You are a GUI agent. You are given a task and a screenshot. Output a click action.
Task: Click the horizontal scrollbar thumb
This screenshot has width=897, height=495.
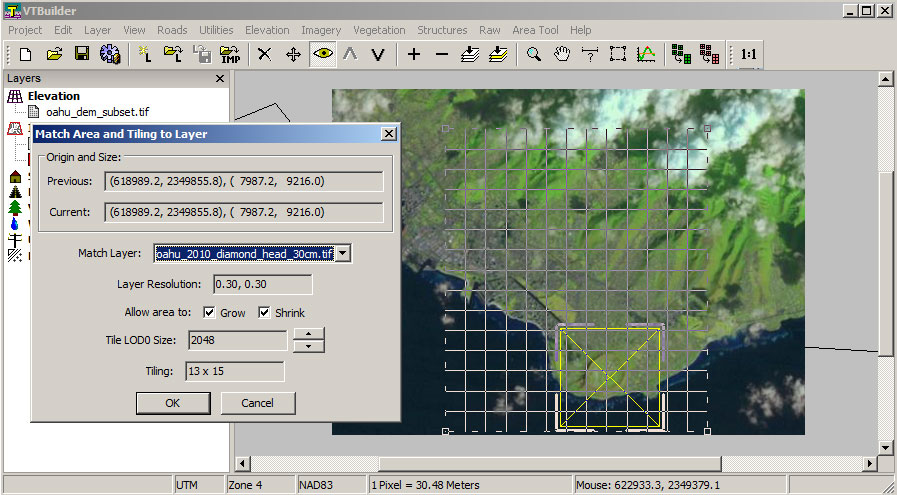point(549,463)
